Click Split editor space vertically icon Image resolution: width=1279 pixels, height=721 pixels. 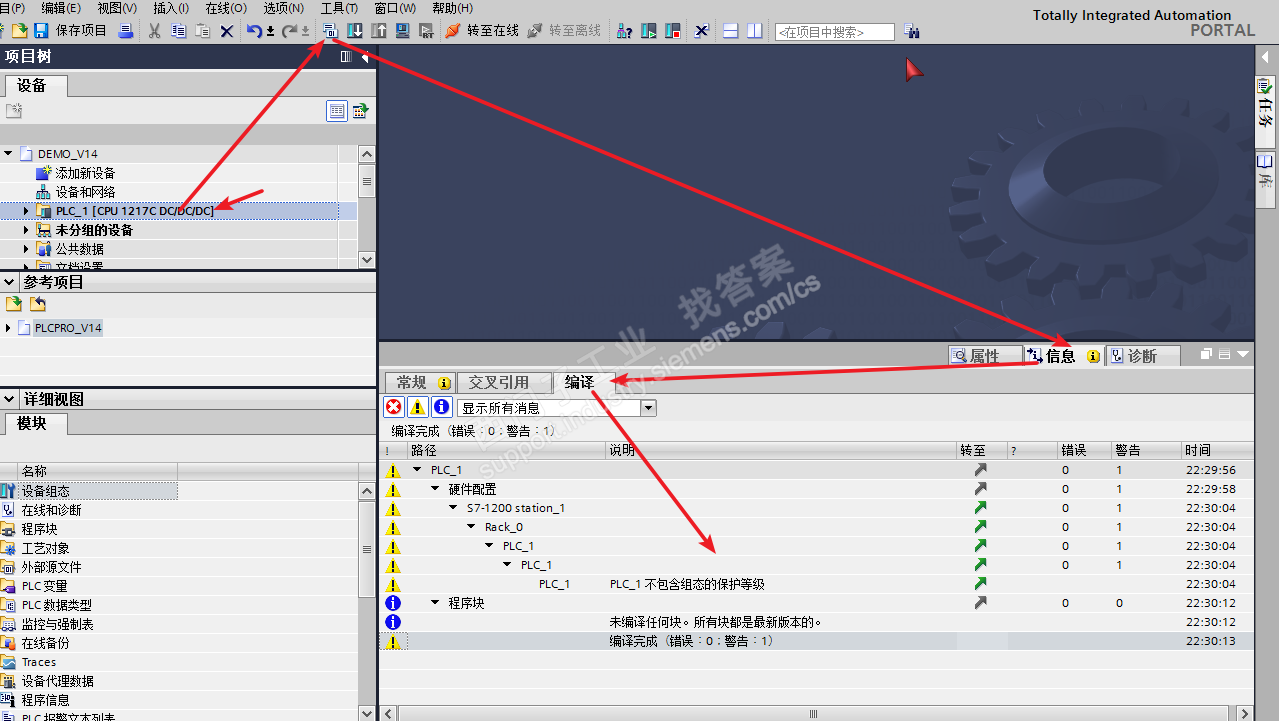point(755,31)
